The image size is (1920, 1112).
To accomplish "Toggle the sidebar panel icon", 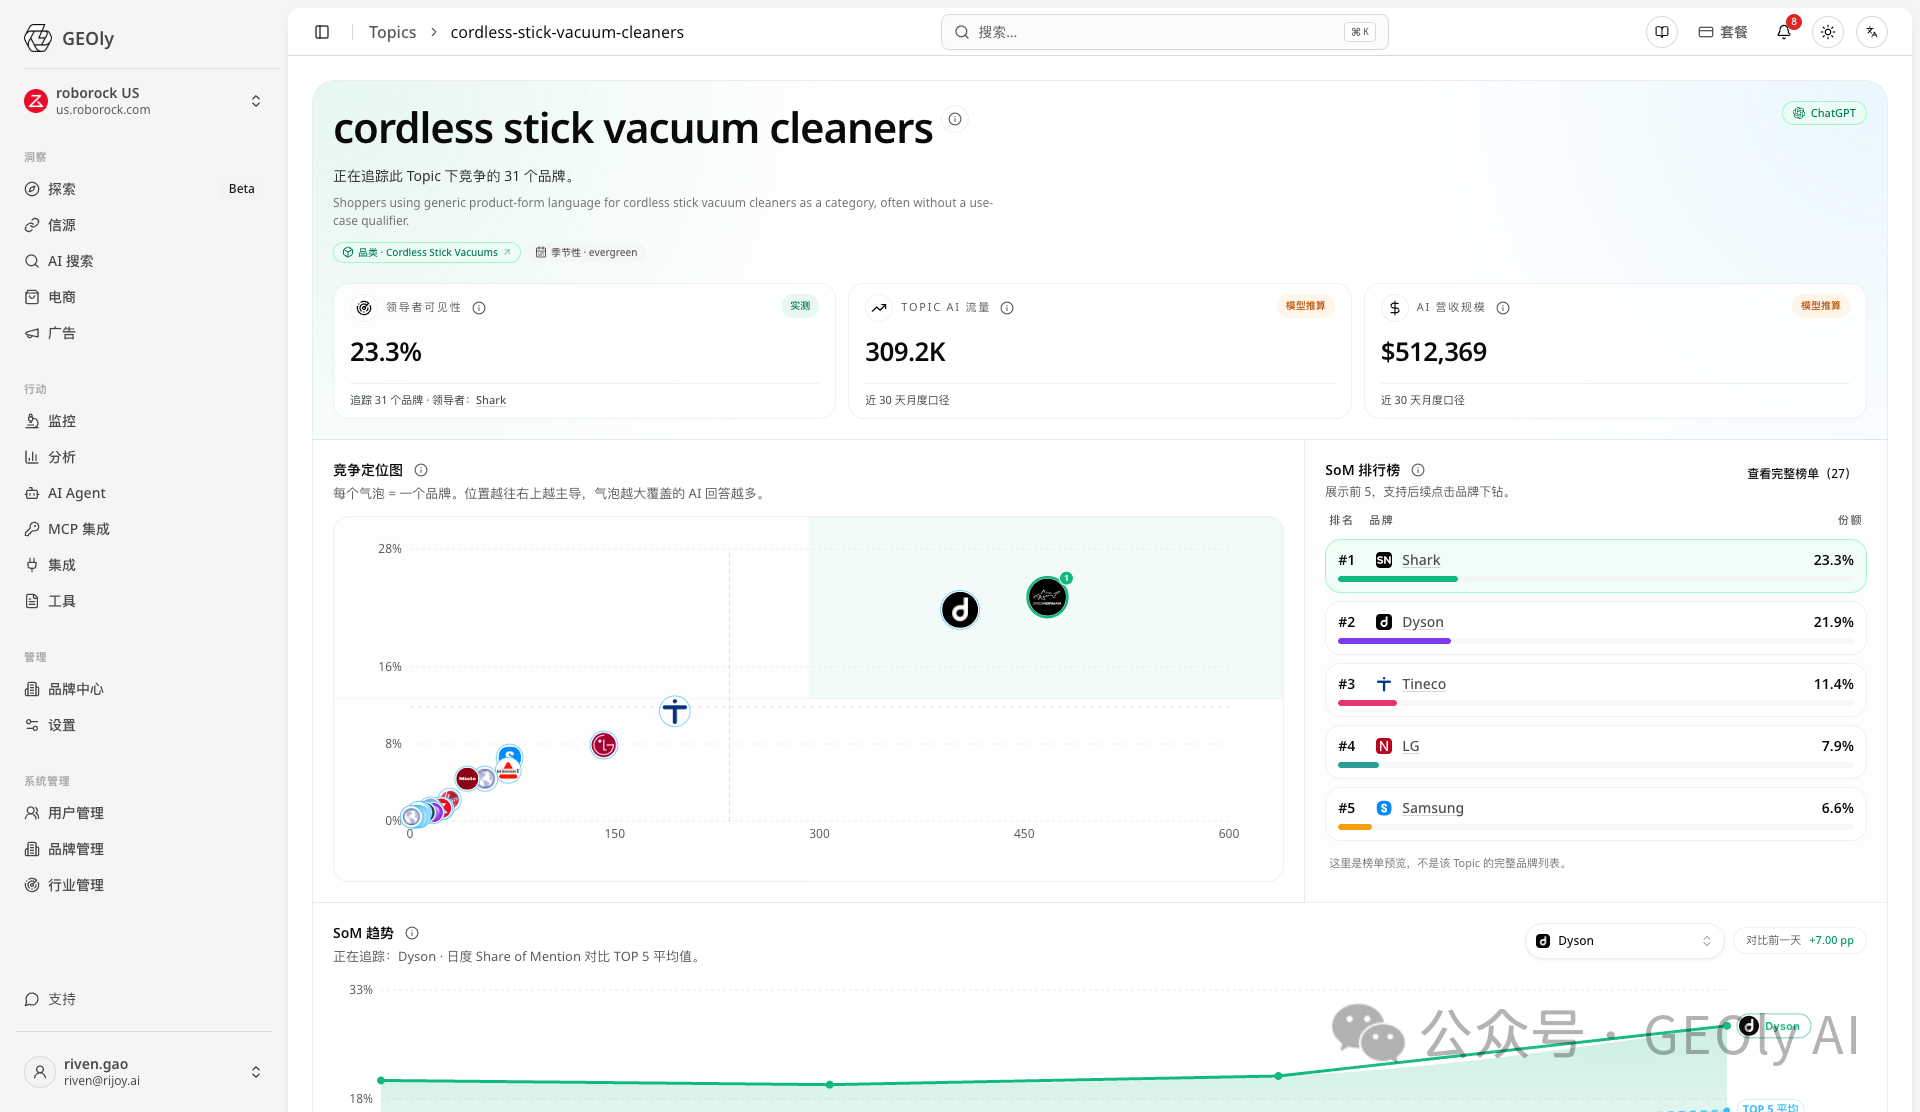I will pos(322,32).
